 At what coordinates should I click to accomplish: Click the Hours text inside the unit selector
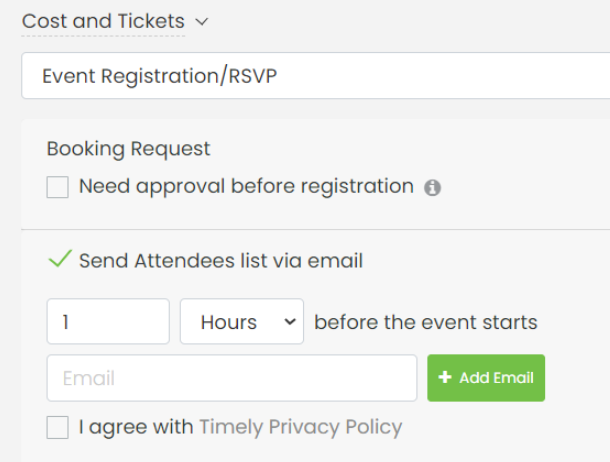pyautogui.click(x=229, y=322)
